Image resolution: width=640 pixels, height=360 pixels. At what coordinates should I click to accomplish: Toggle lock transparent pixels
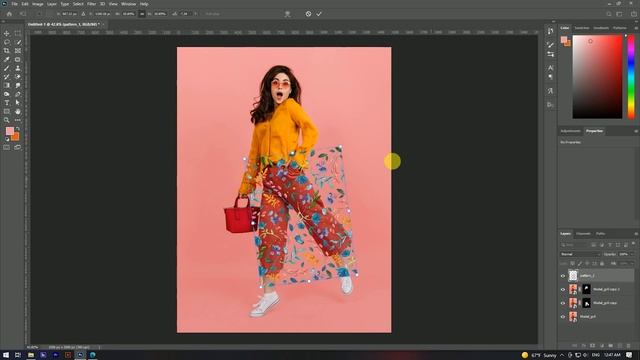tap(572, 264)
